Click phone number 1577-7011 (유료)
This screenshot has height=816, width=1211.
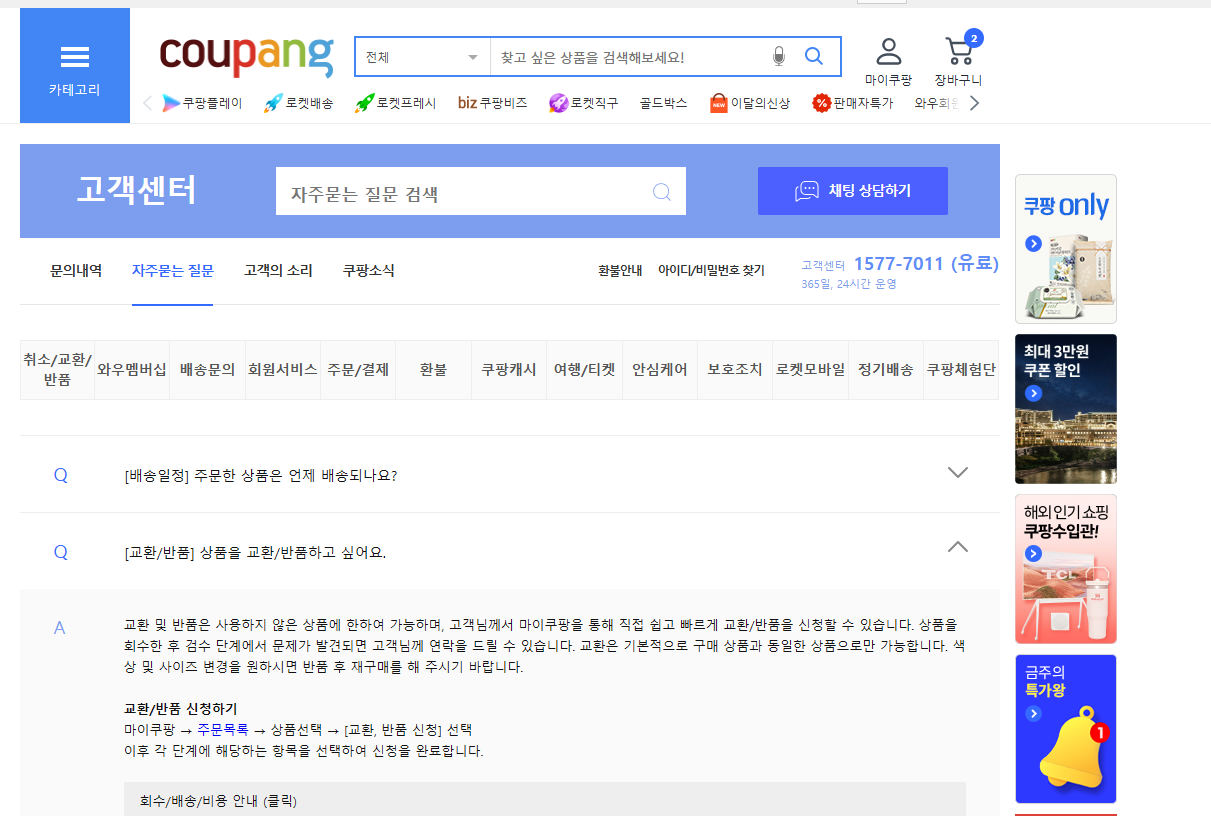coord(926,264)
